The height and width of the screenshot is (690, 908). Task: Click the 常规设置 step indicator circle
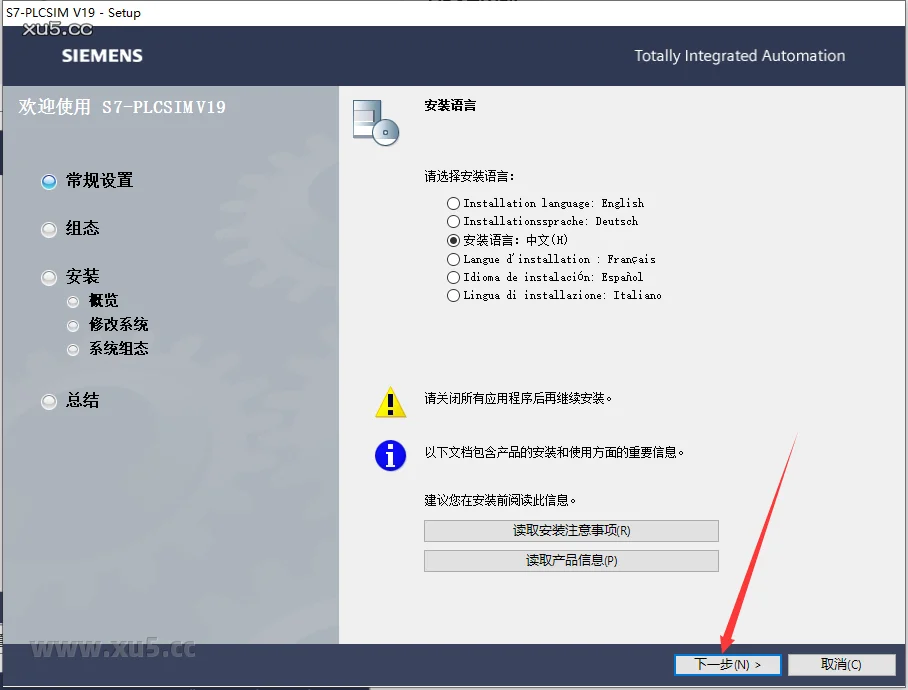pyautogui.click(x=48, y=181)
